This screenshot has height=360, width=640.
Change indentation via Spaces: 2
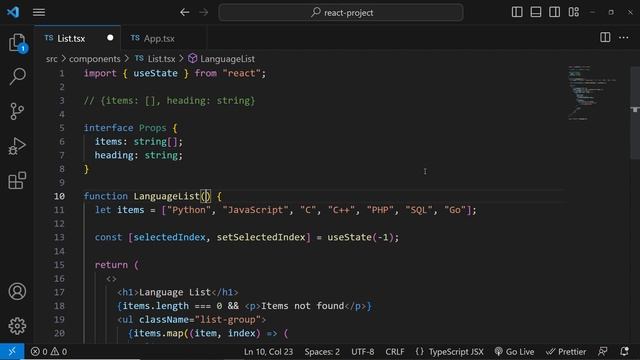click(x=322, y=351)
